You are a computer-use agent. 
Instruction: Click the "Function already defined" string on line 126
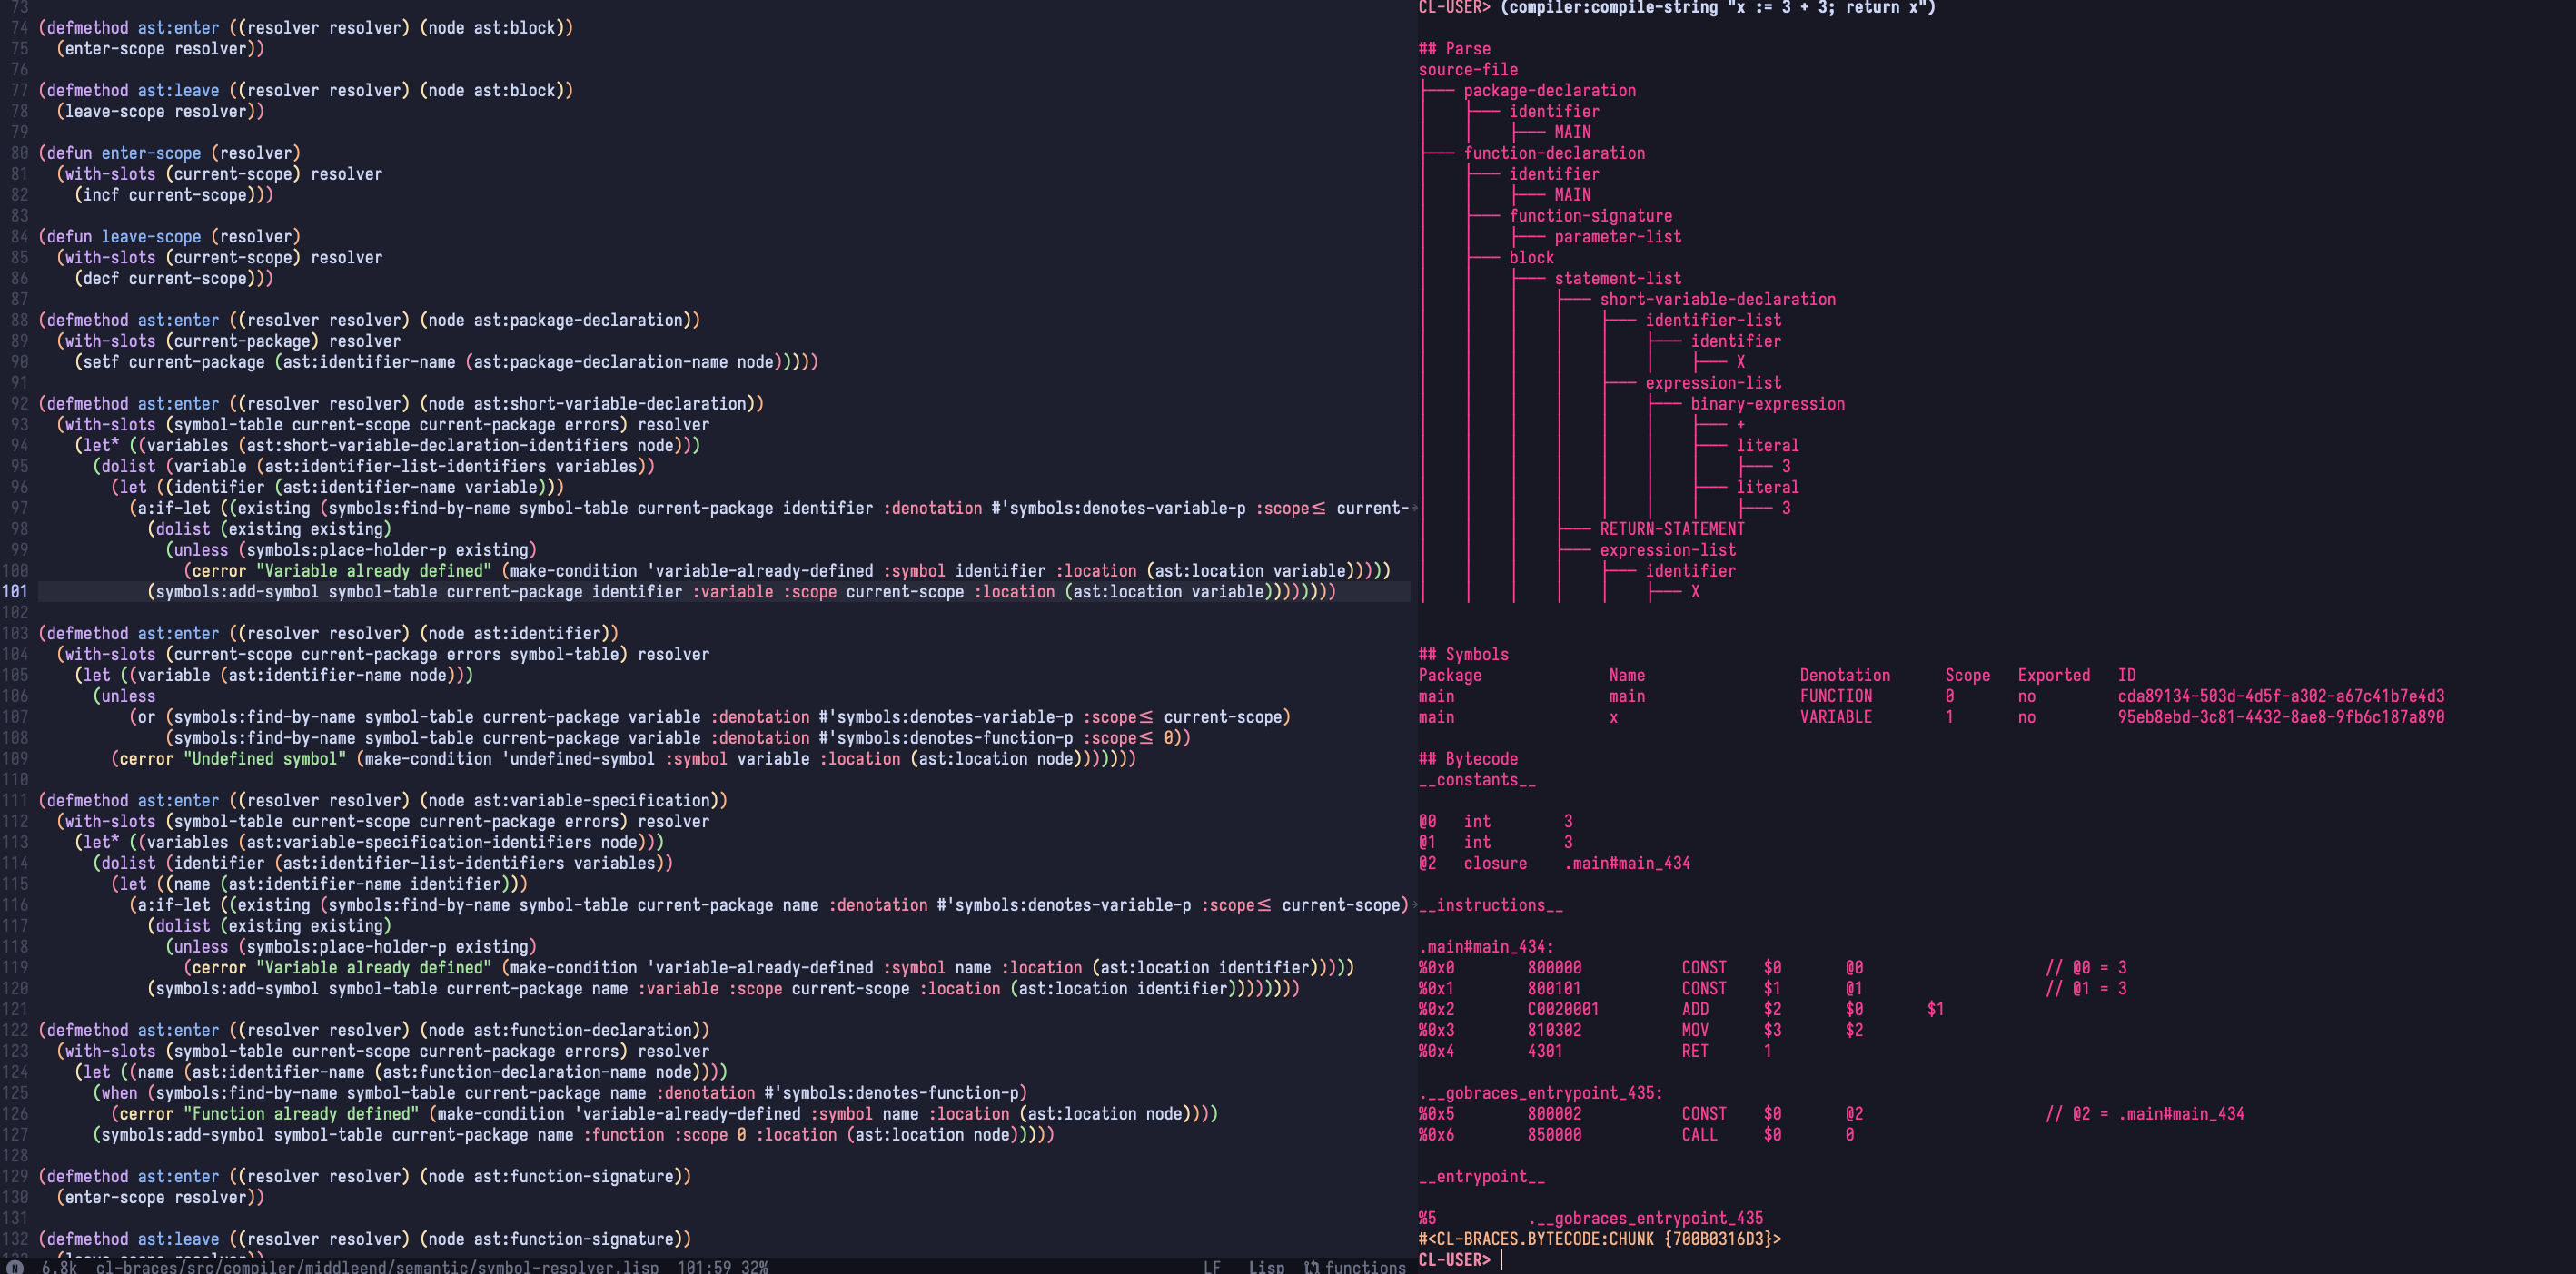301,1113
